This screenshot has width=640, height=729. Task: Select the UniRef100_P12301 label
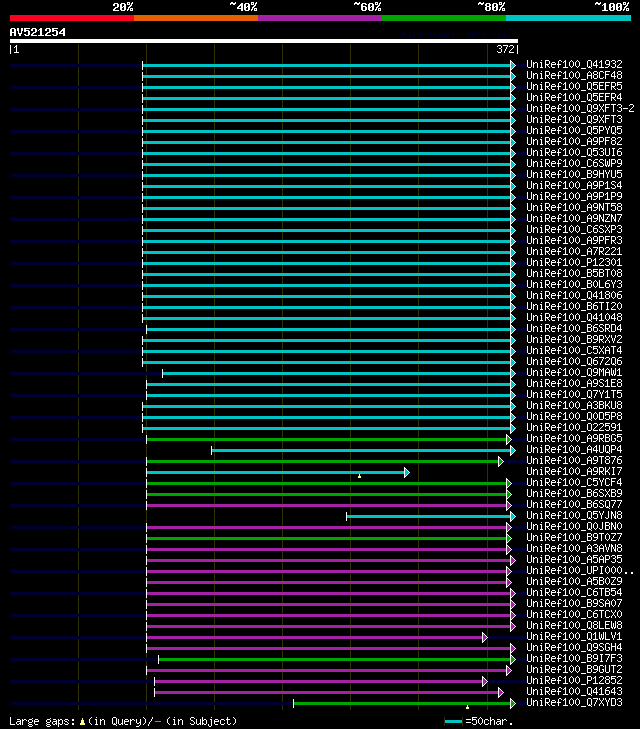[574, 262]
